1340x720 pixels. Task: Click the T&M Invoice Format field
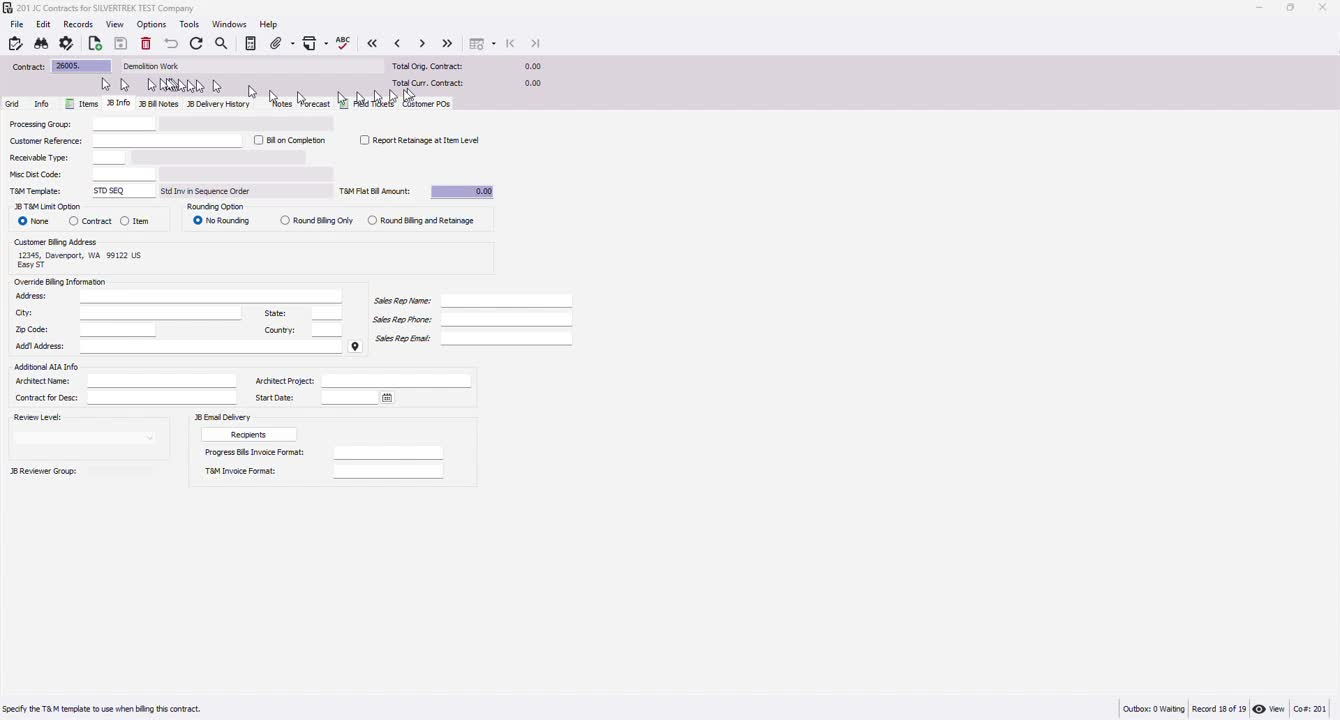(x=388, y=471)
